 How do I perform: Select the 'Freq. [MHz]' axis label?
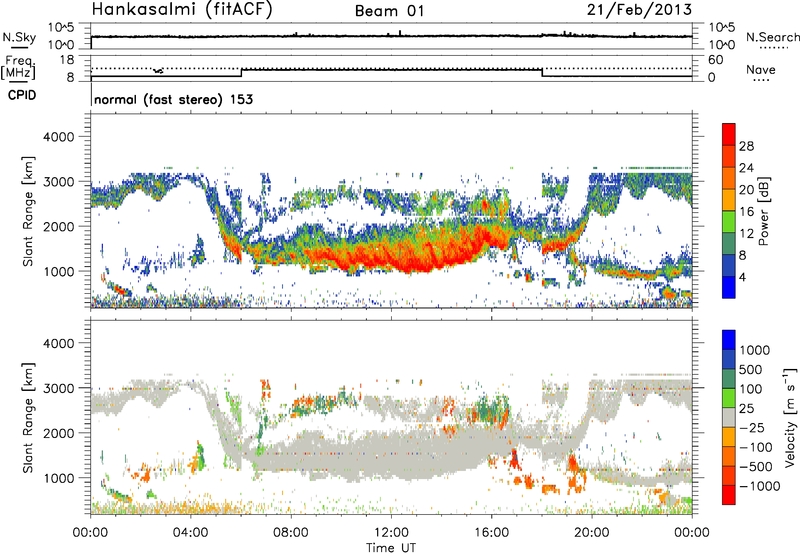(x=18, y=67)
